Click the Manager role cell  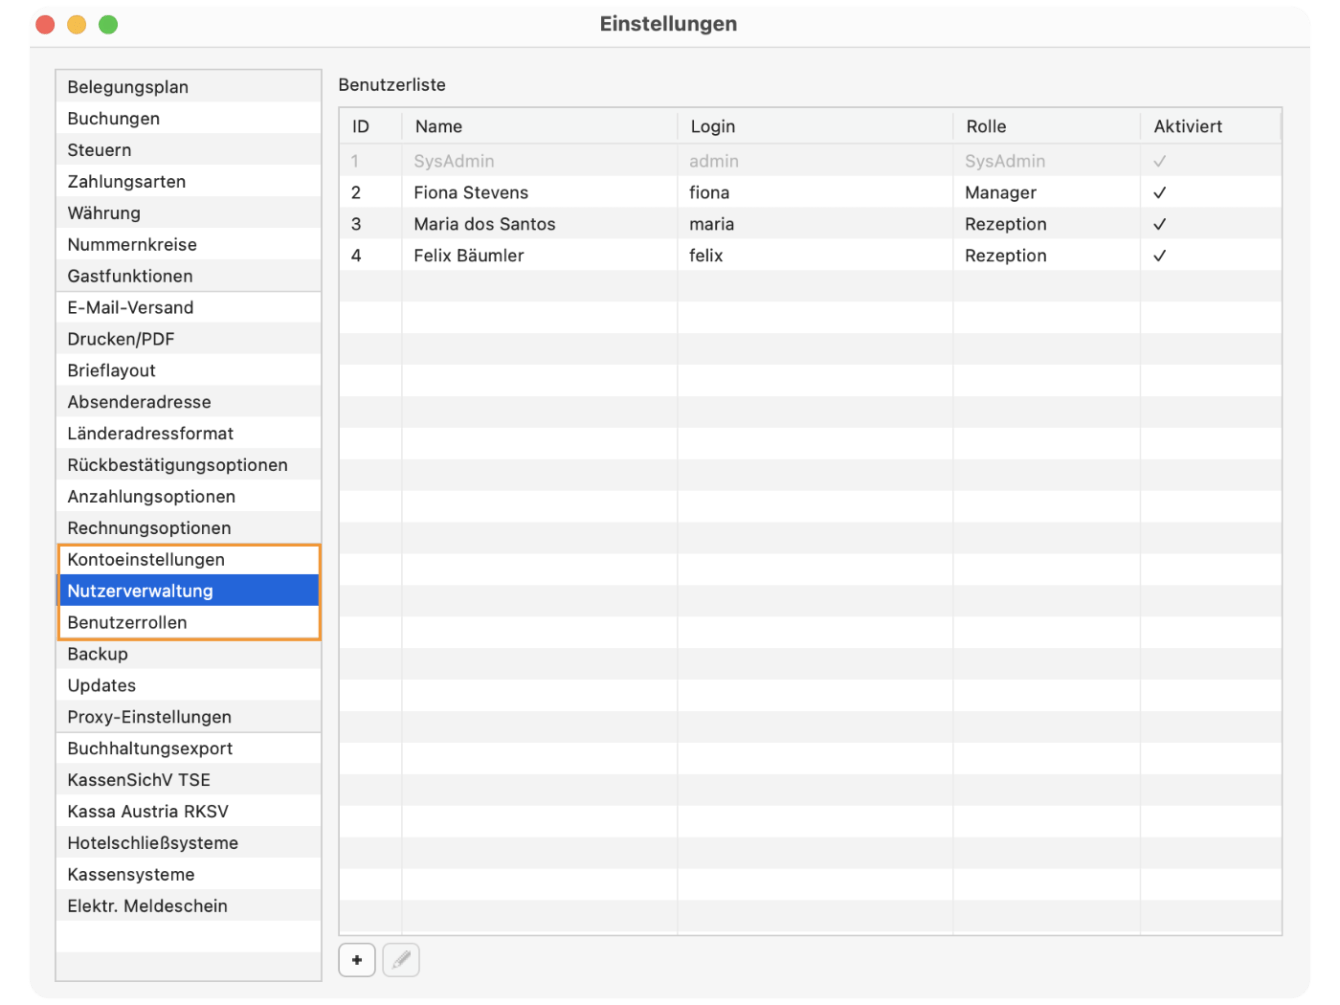pos(1047,193)
